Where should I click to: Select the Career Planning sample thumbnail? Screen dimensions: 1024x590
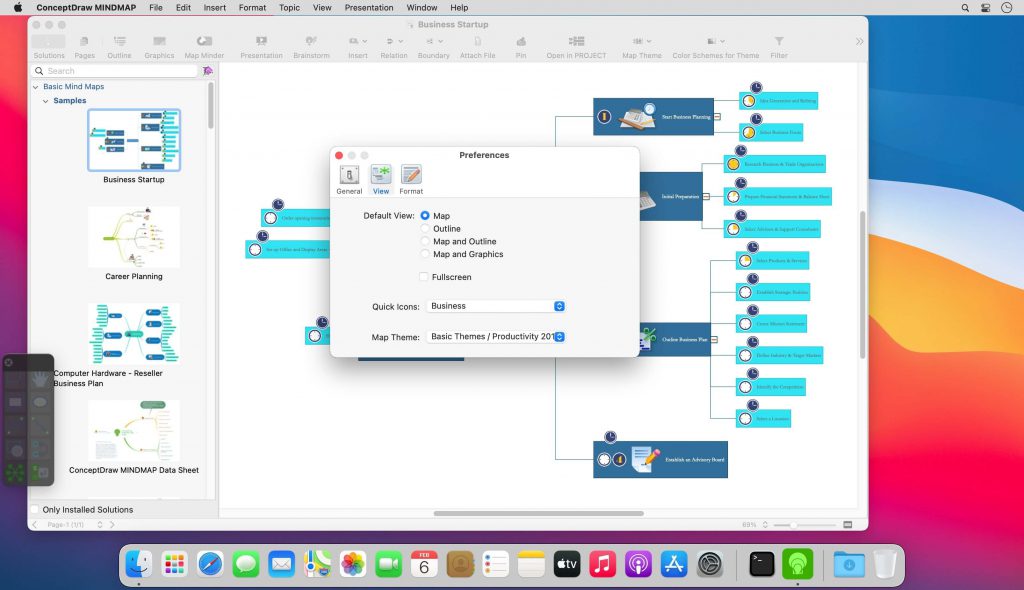click(x=133, y=237)
